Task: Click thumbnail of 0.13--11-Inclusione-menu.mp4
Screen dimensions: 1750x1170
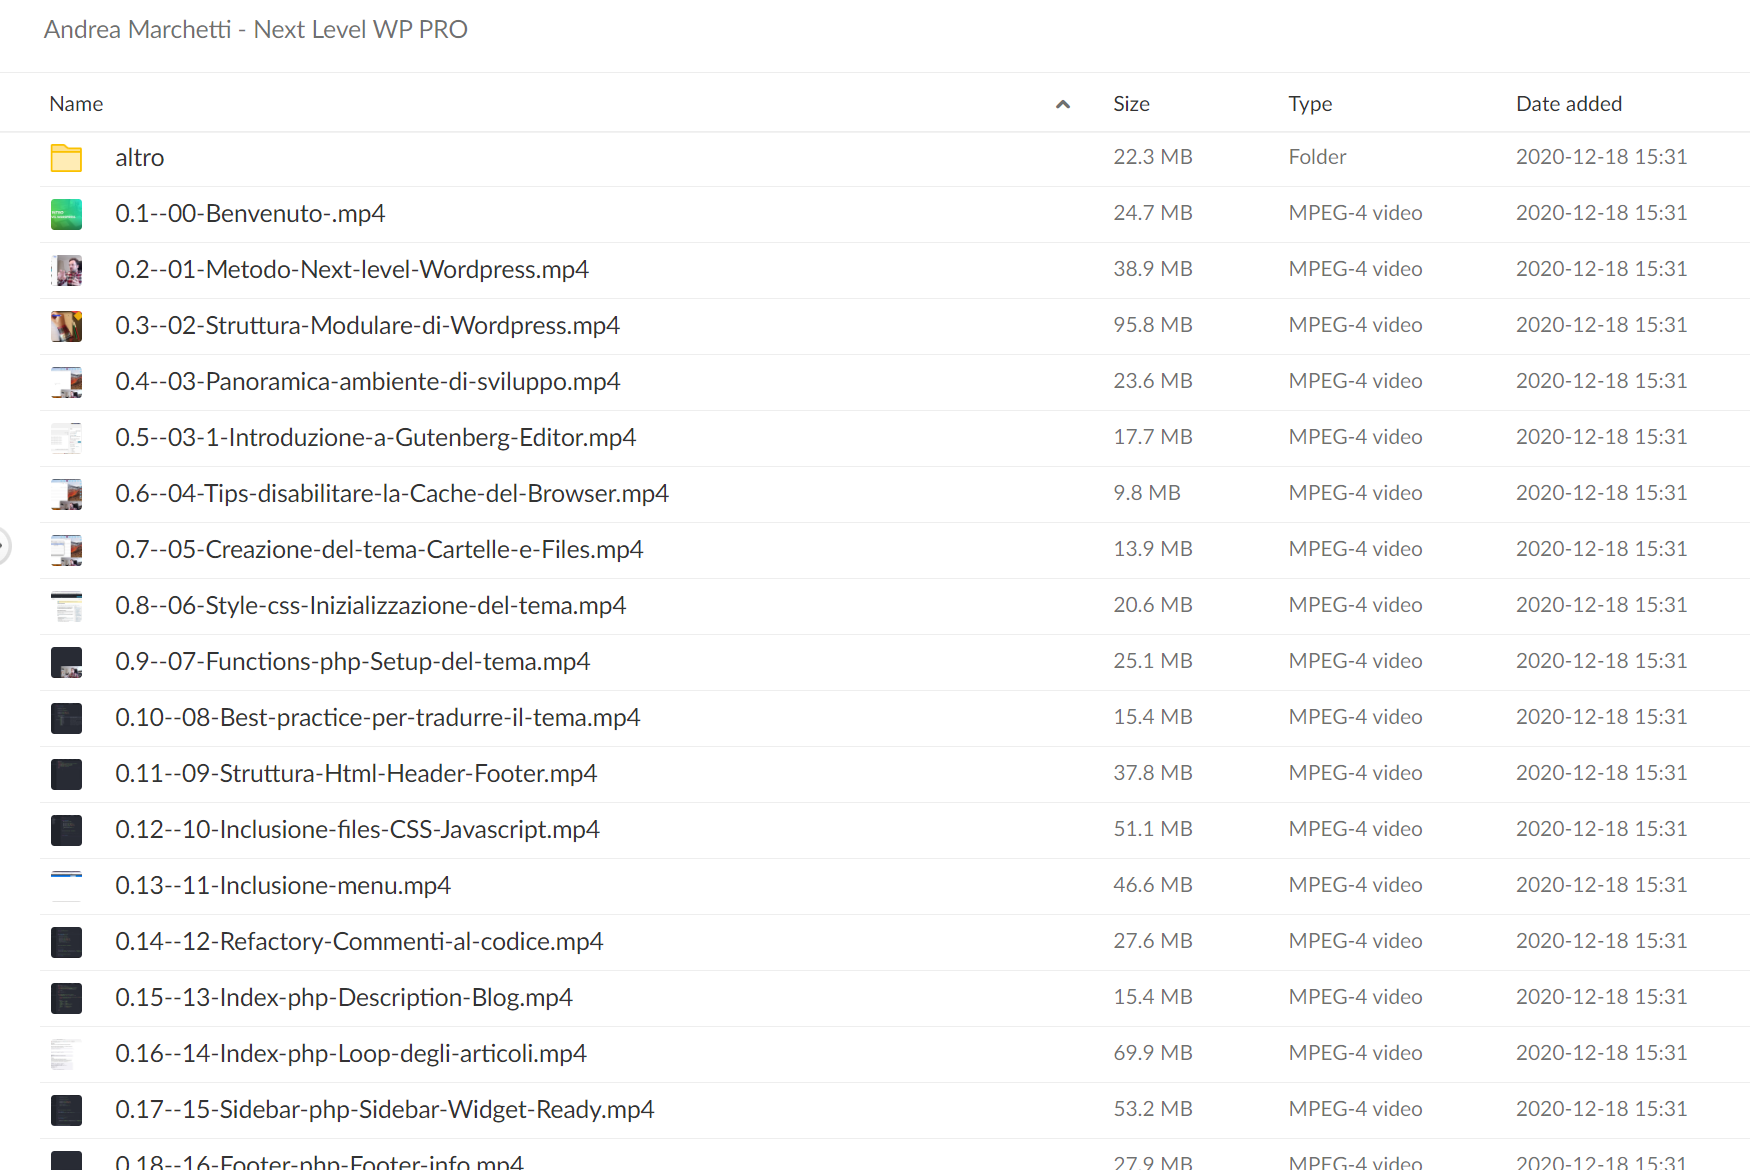Action: 66,886
